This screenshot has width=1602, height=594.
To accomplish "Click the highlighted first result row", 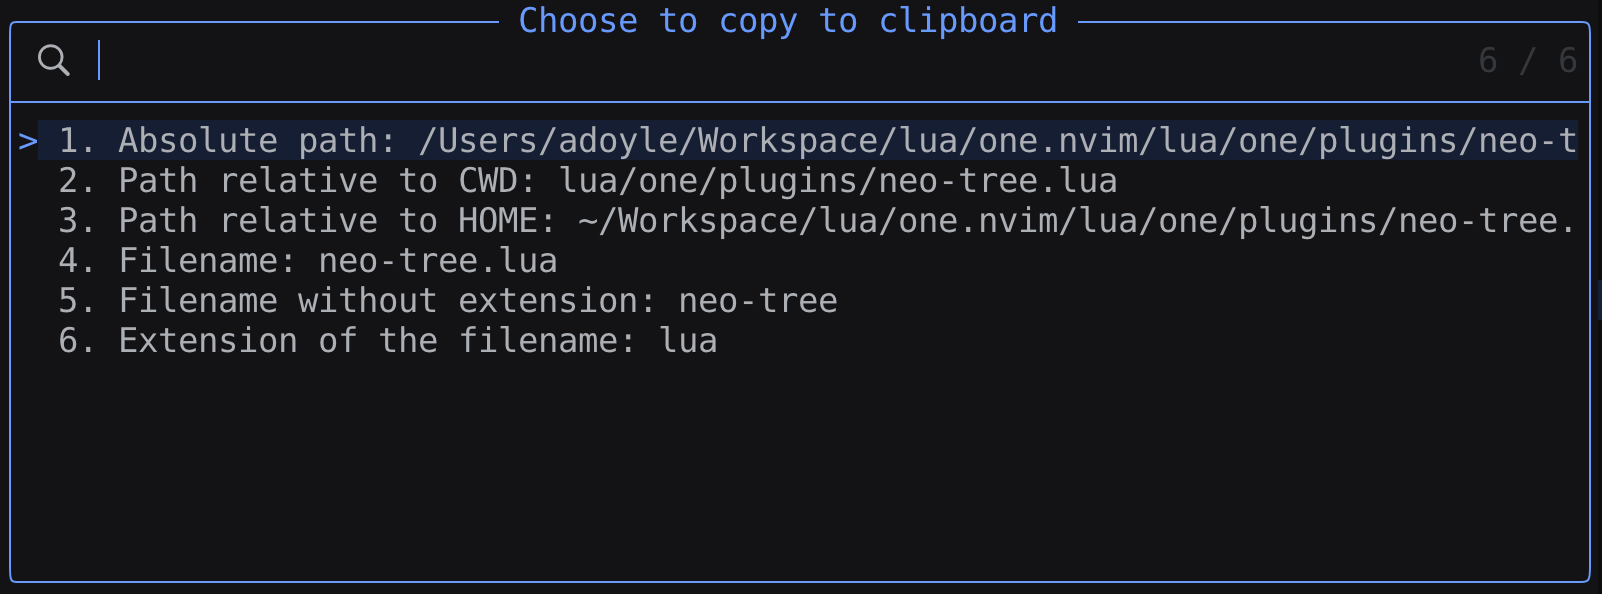I will [700, 140].
